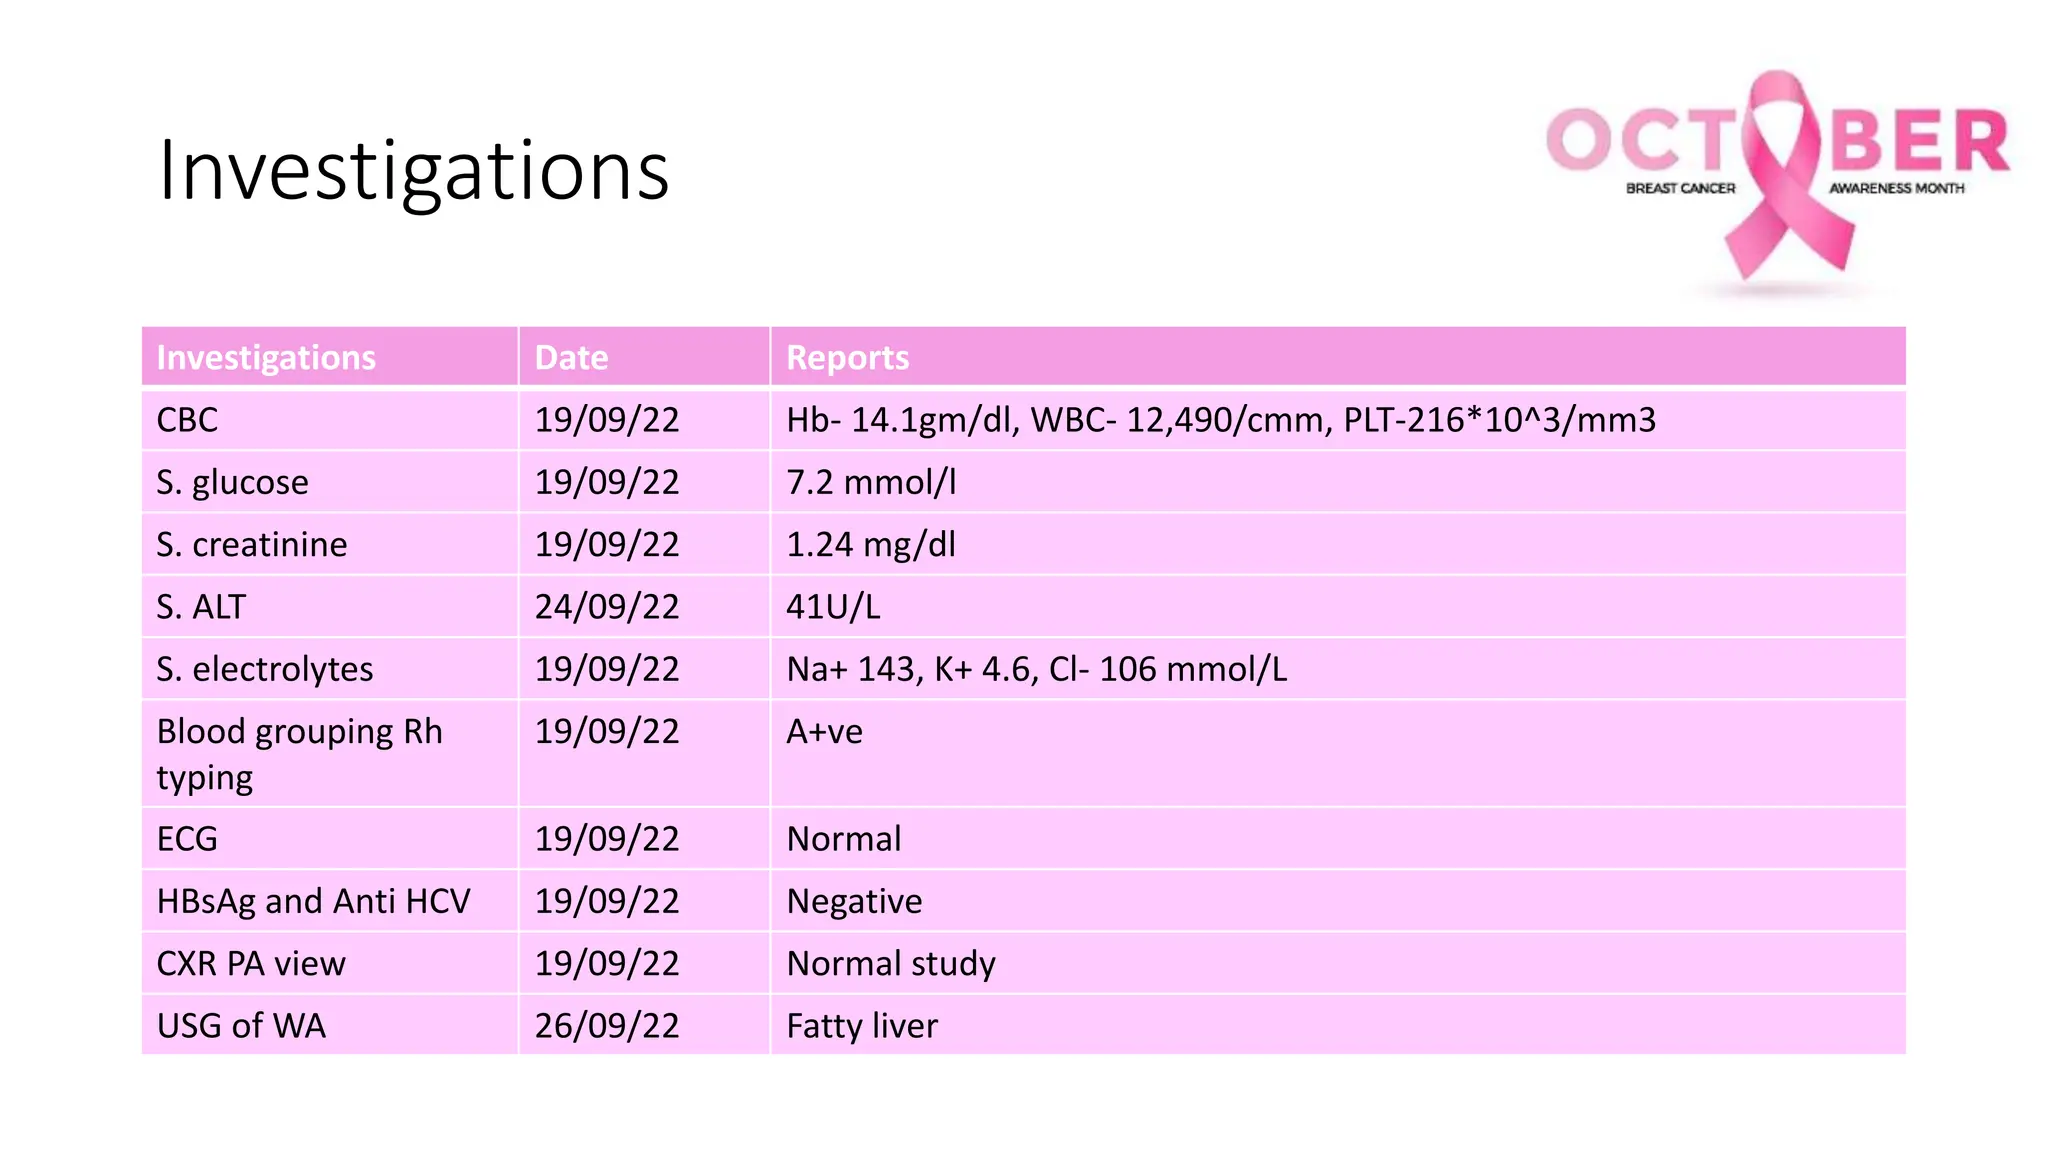Select the Normal study report cell
2048x1152 pixels.
[1338, 963]
